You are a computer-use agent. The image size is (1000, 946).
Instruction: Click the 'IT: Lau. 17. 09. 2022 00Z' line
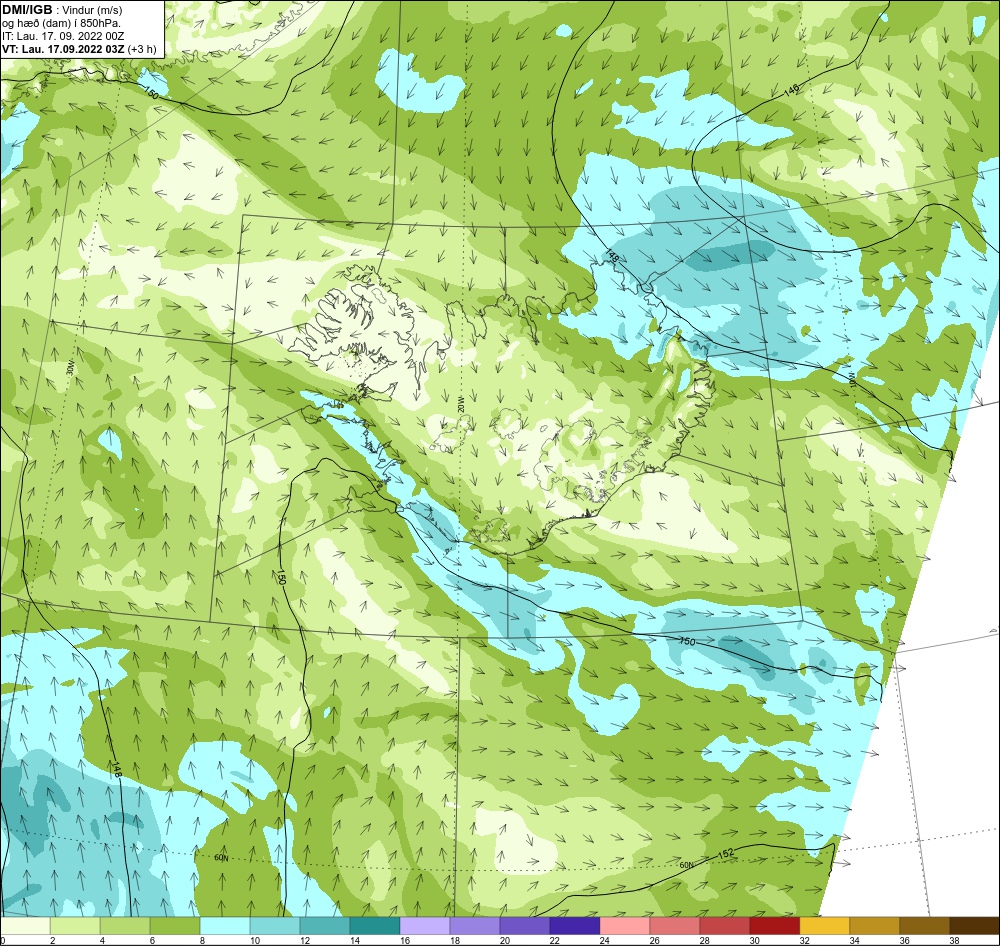coord(62,36)
